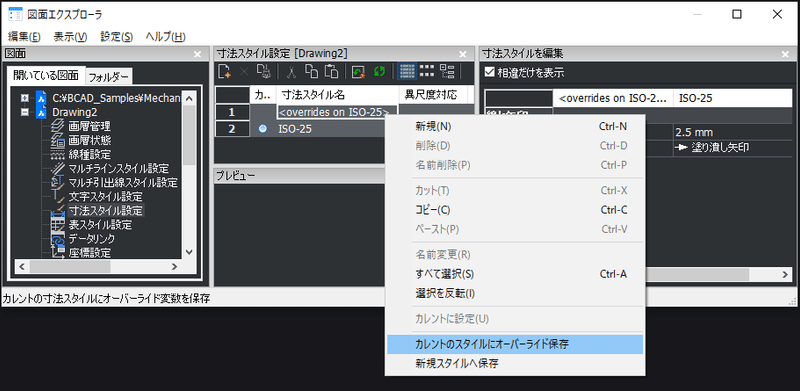Image resolution: width=800 pixels, height=391 pixels.
Task: Click the Drawing2 file icon in tree
Action: tap(41, 112)
